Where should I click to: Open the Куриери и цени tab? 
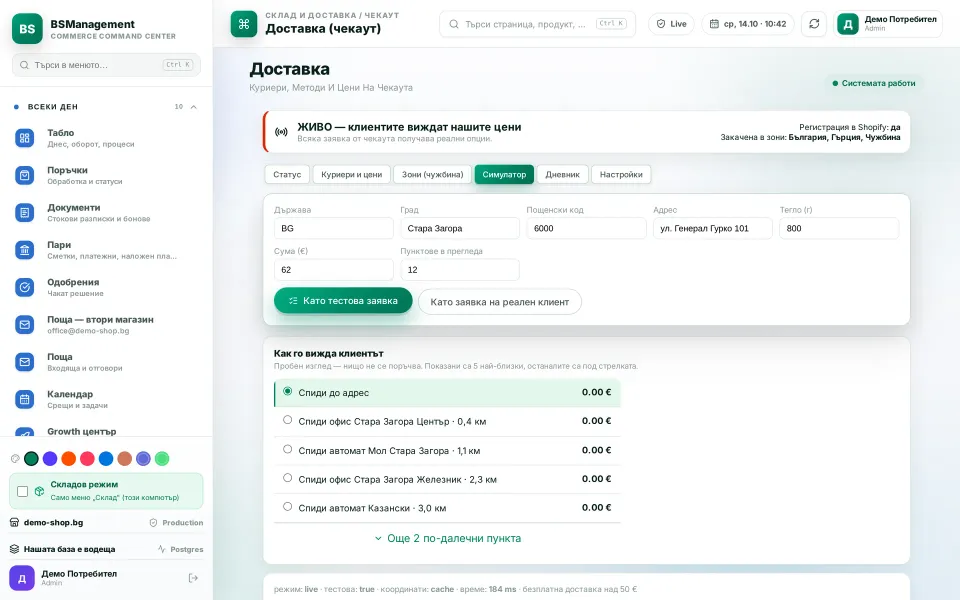(x=351, y=174)
